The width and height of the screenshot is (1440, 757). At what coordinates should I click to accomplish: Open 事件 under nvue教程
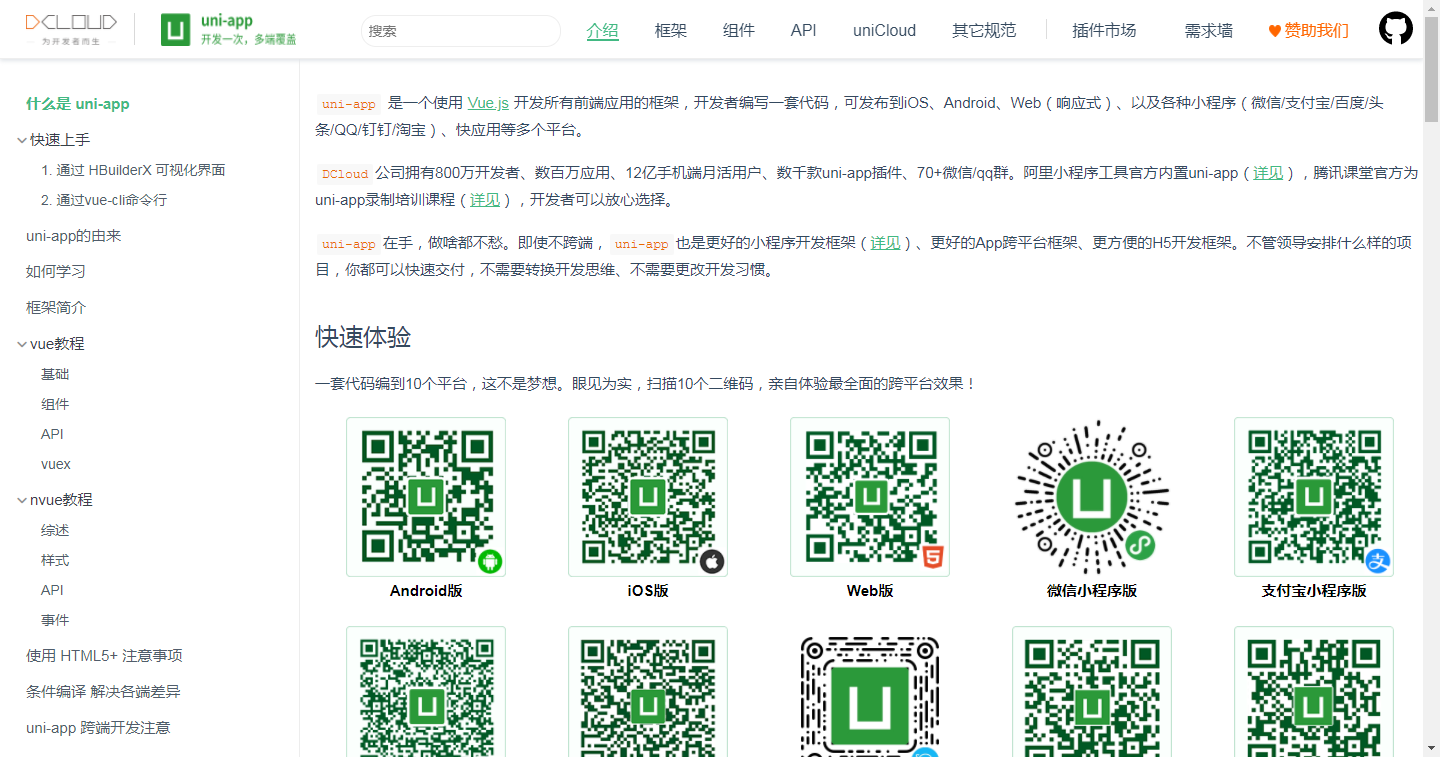coord(55,621)
